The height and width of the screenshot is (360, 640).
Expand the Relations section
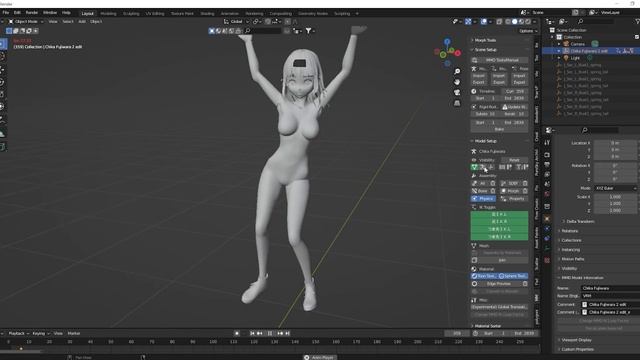tap(570, 231)
